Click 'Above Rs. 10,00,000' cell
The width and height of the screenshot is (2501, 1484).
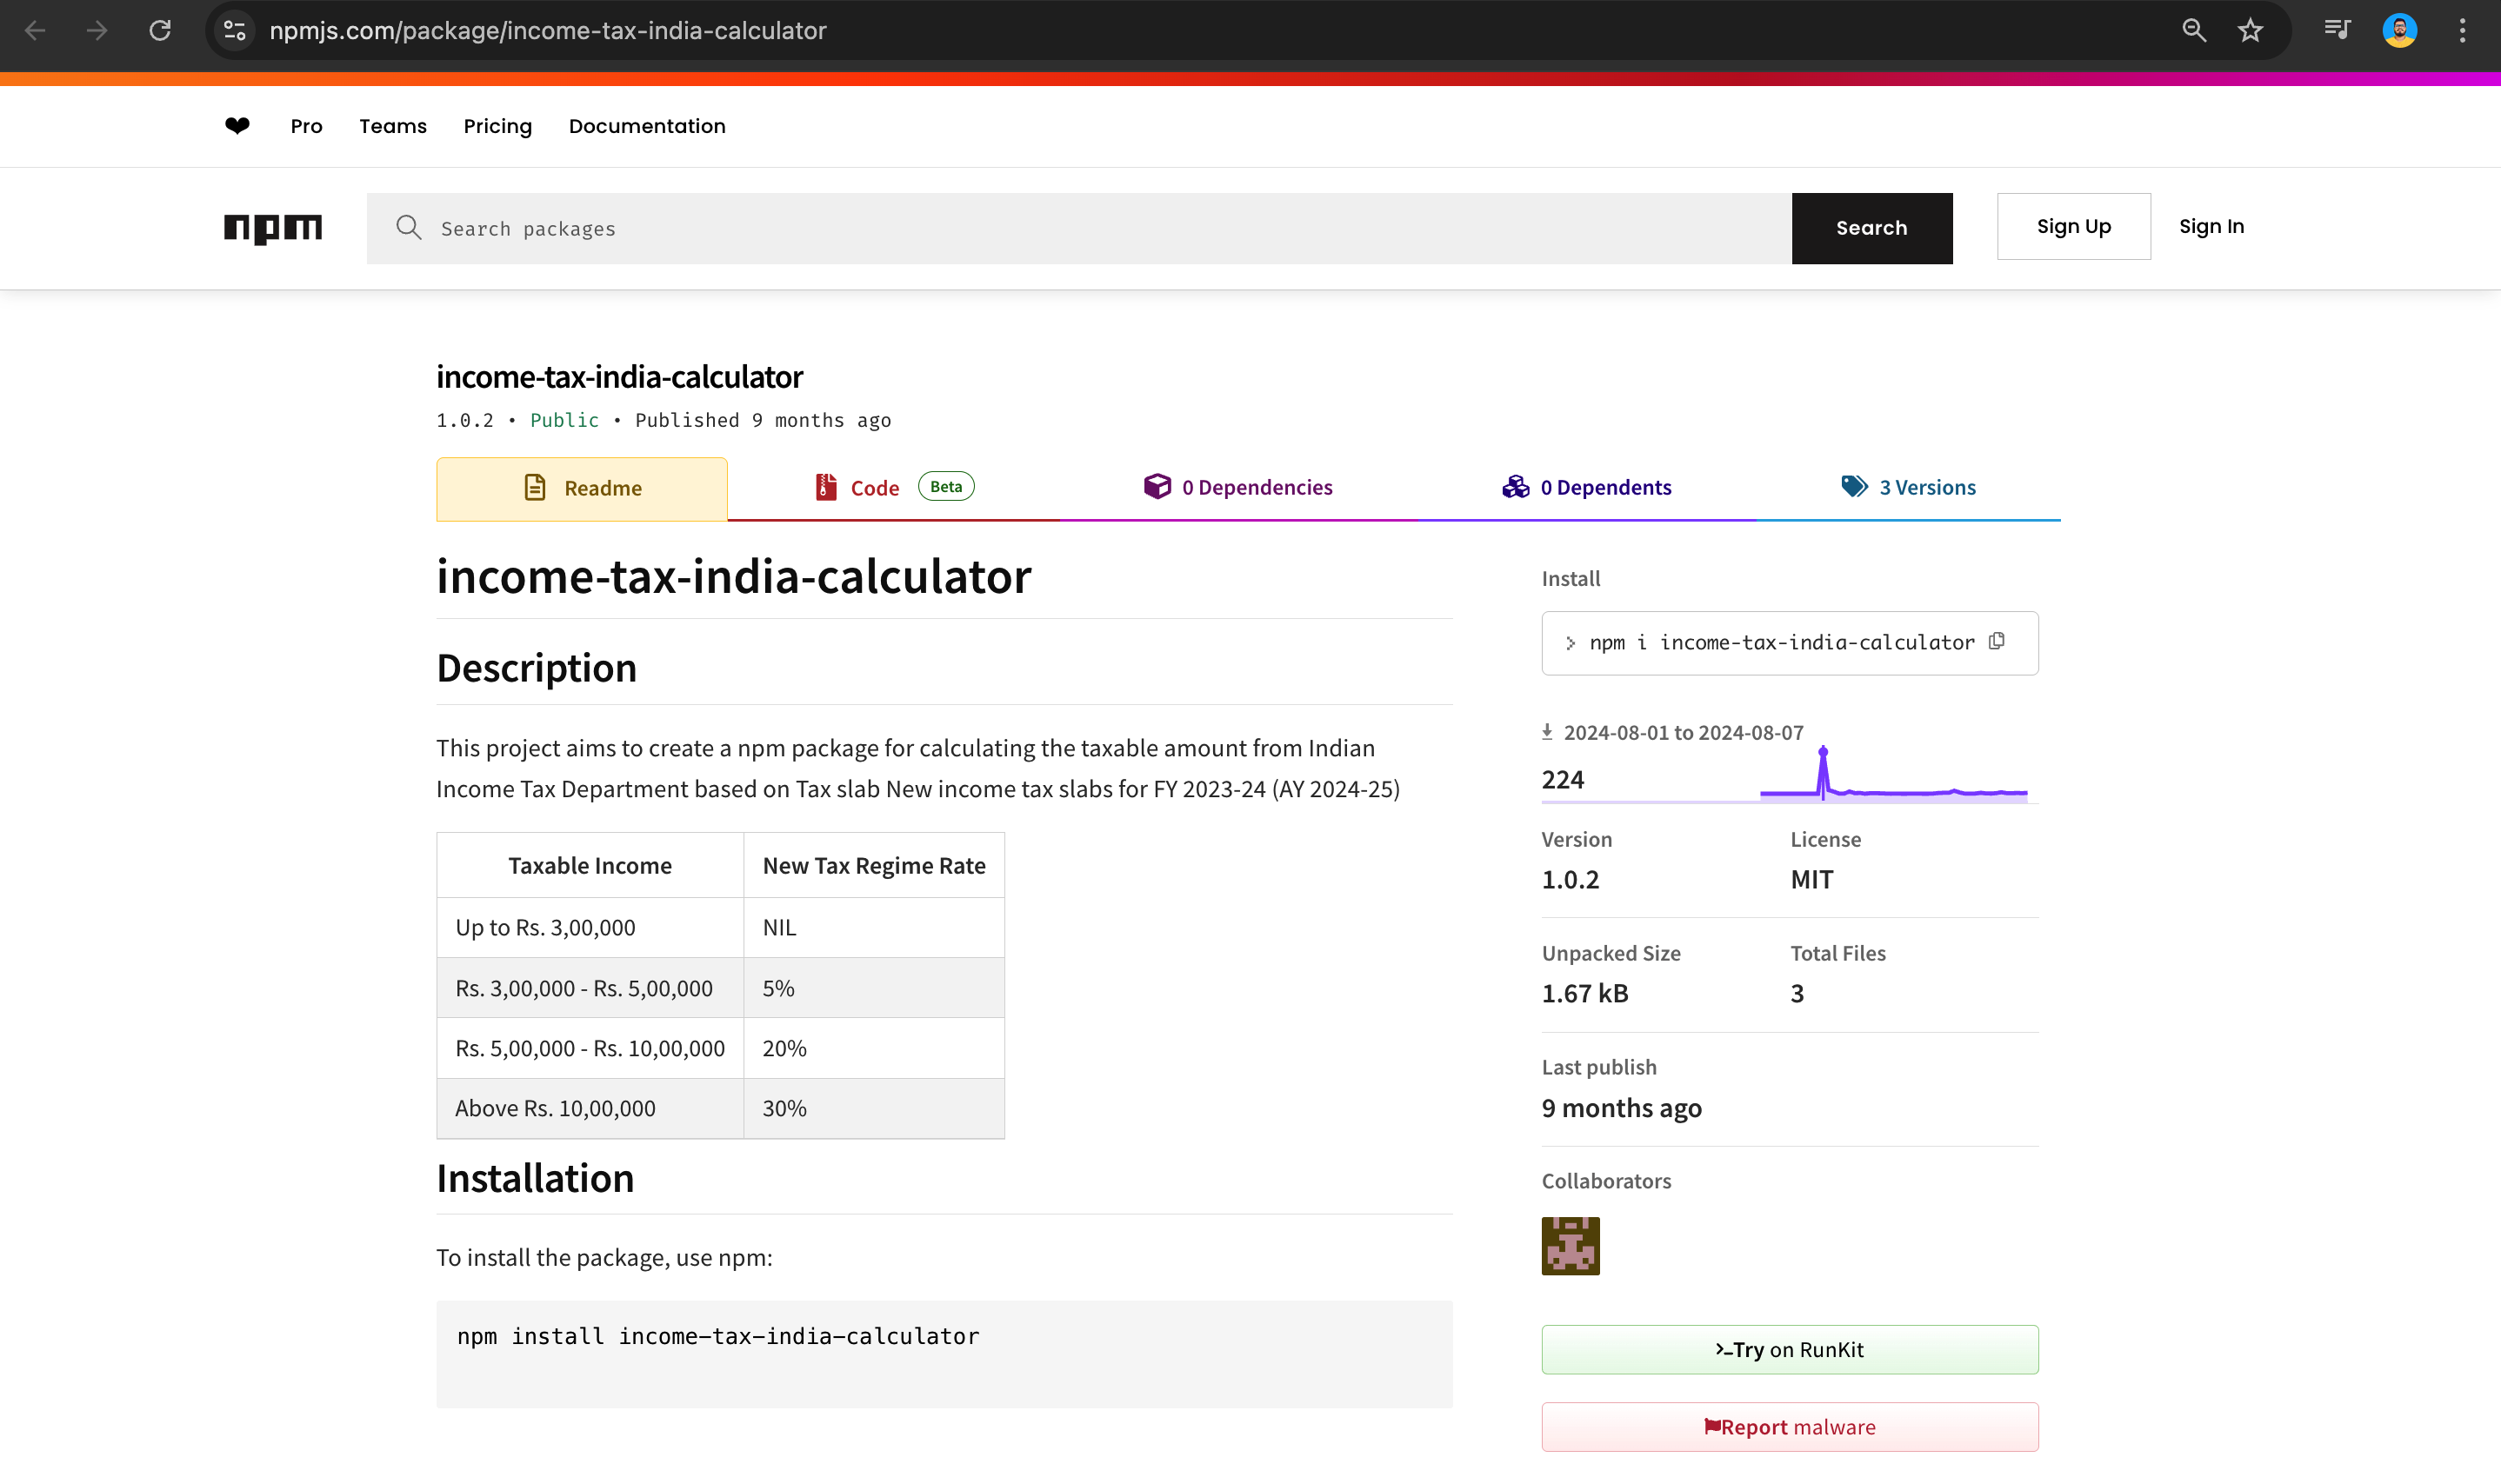pos(590,1108)
